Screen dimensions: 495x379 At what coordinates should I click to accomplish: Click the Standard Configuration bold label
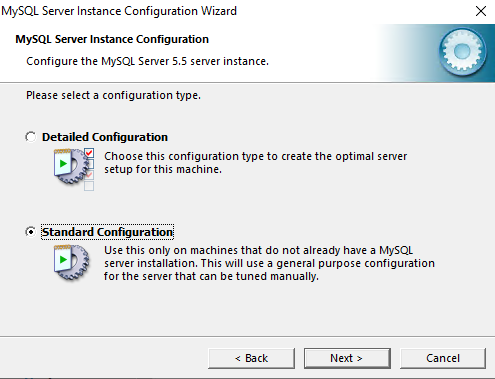pyautogui.click(x=107, y=232)
